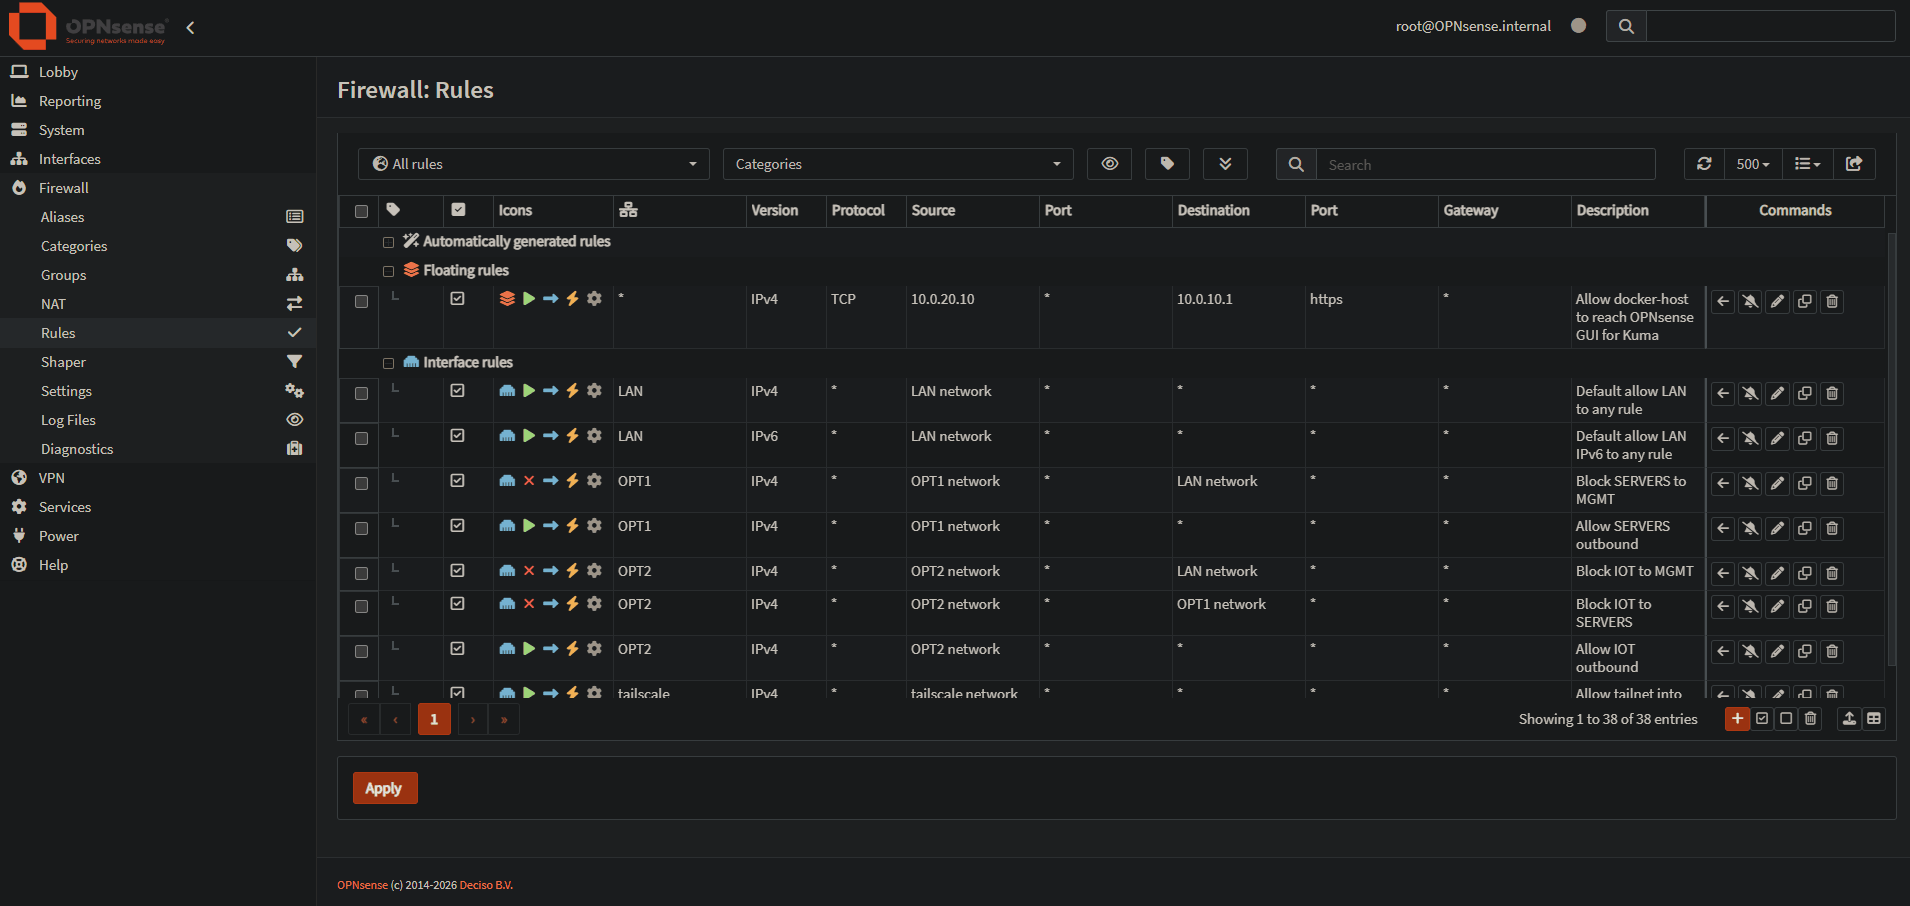This screenshot has height=906, width=1910.
Task: Disable selected rules via footer empty-square button
Action: (1786, 719)
